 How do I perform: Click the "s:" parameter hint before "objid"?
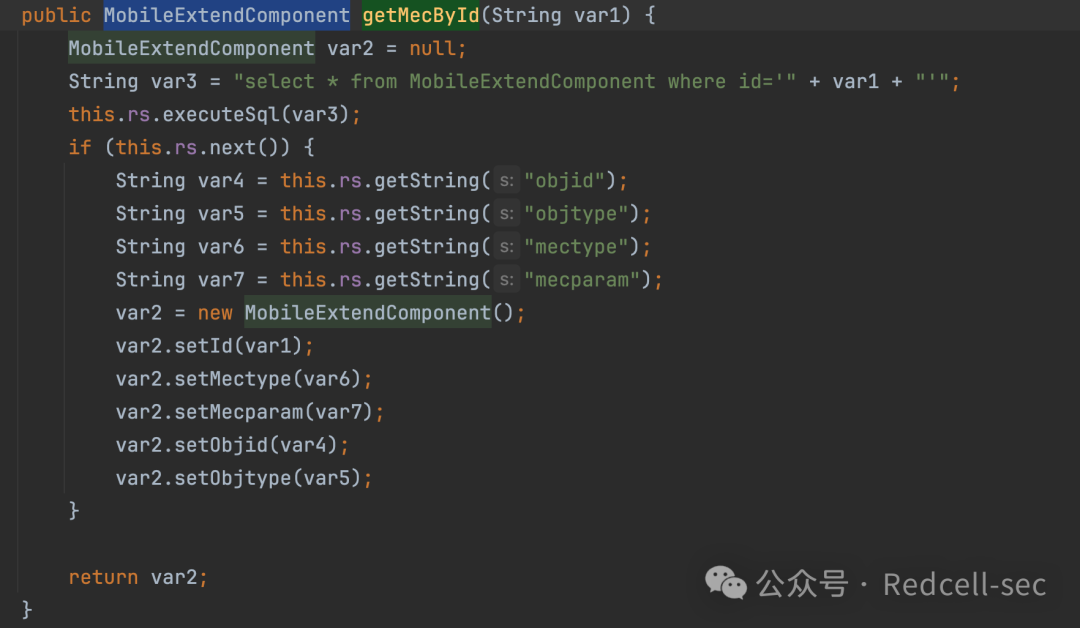point(506,181)
